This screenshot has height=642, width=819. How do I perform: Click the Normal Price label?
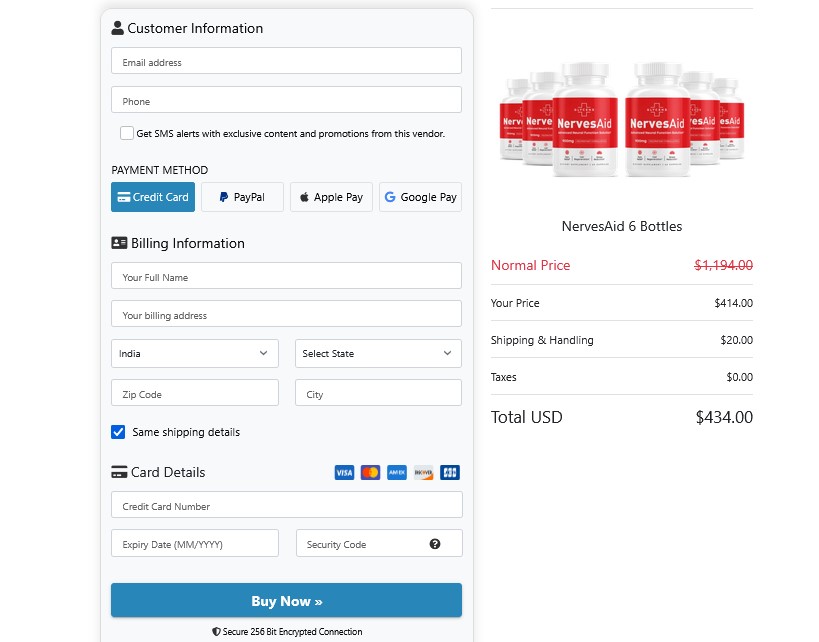coord(530,265)
